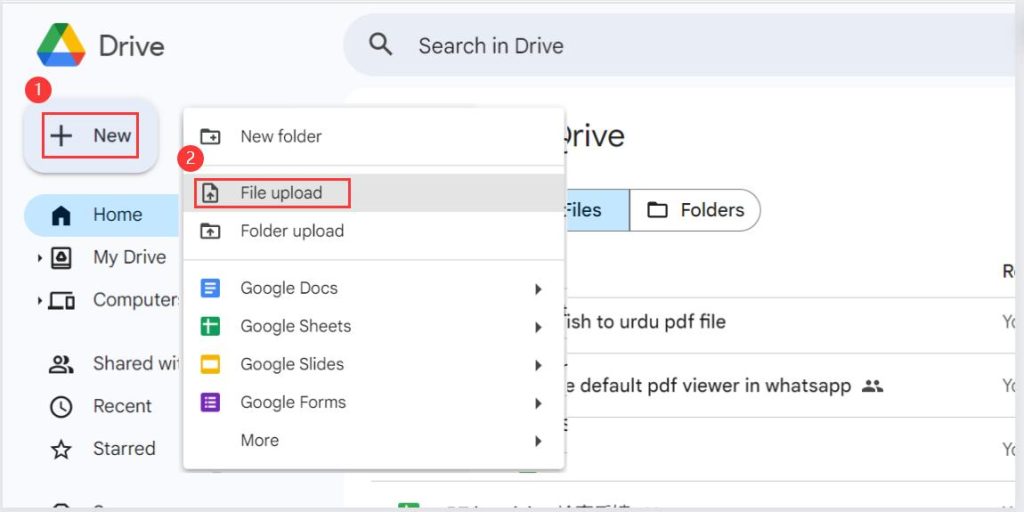1024x512 pixels.
Task: Expand the Google Sheets submenu arrow
Action: 538,327
